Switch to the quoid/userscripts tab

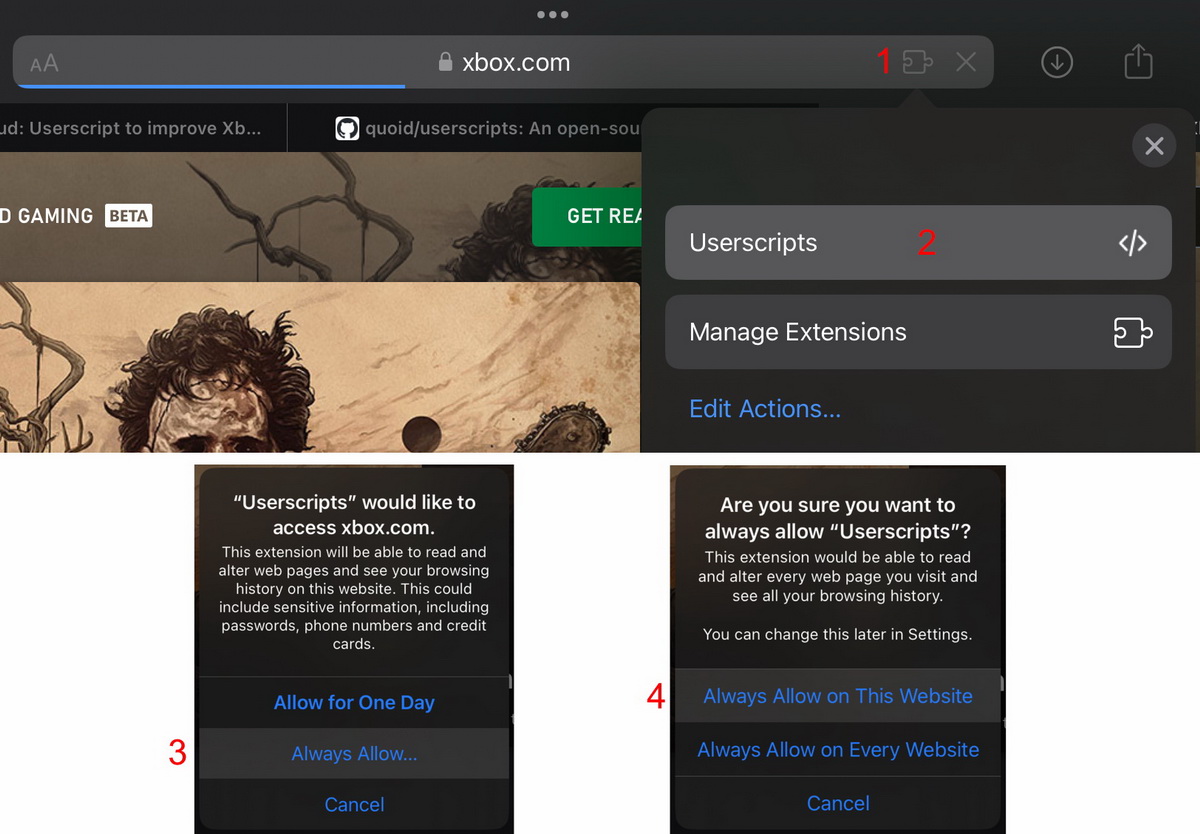(464, 128)
